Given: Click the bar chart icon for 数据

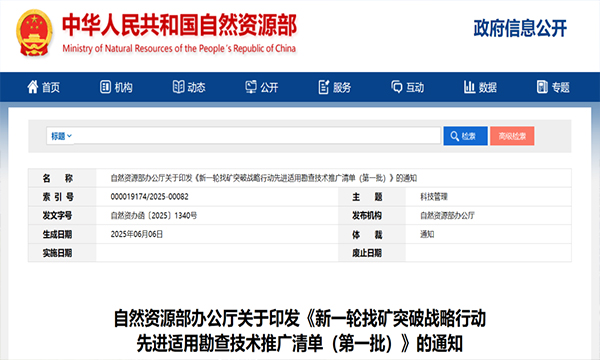Looking at the screenshot, I should point(469,87).
